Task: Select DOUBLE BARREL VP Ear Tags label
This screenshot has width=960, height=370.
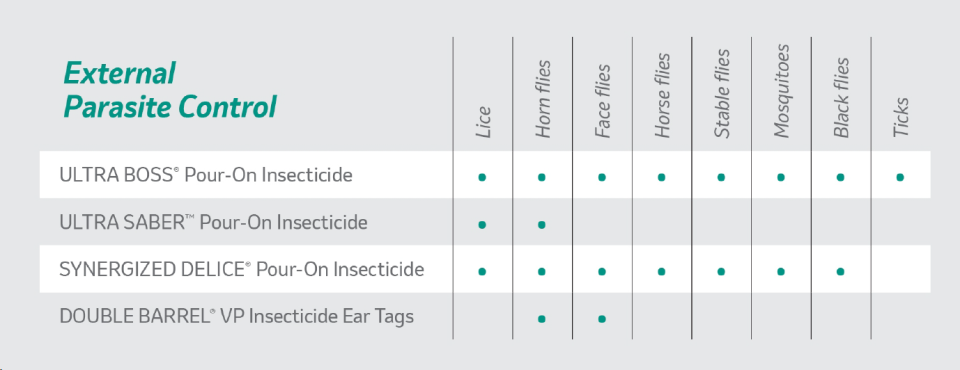Action: pyautogui.click(x=236, y=316)
